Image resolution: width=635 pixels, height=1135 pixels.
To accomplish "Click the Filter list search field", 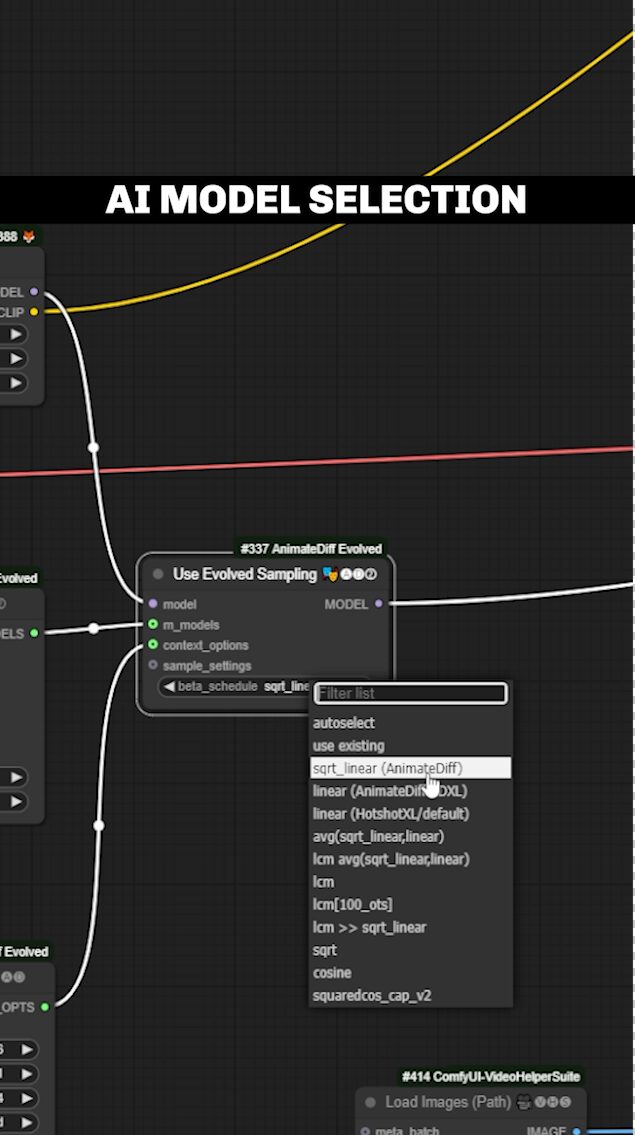I will pos(410,693).
